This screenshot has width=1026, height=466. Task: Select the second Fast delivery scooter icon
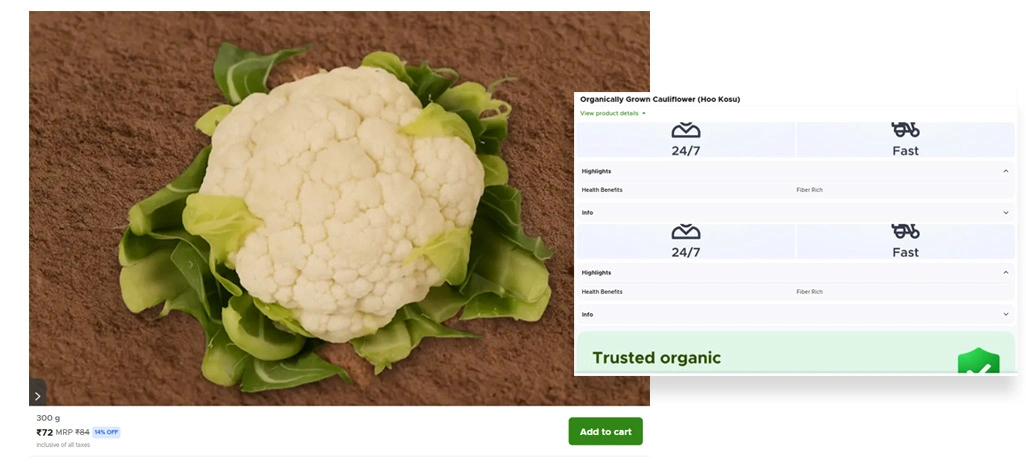pos(905,230)
